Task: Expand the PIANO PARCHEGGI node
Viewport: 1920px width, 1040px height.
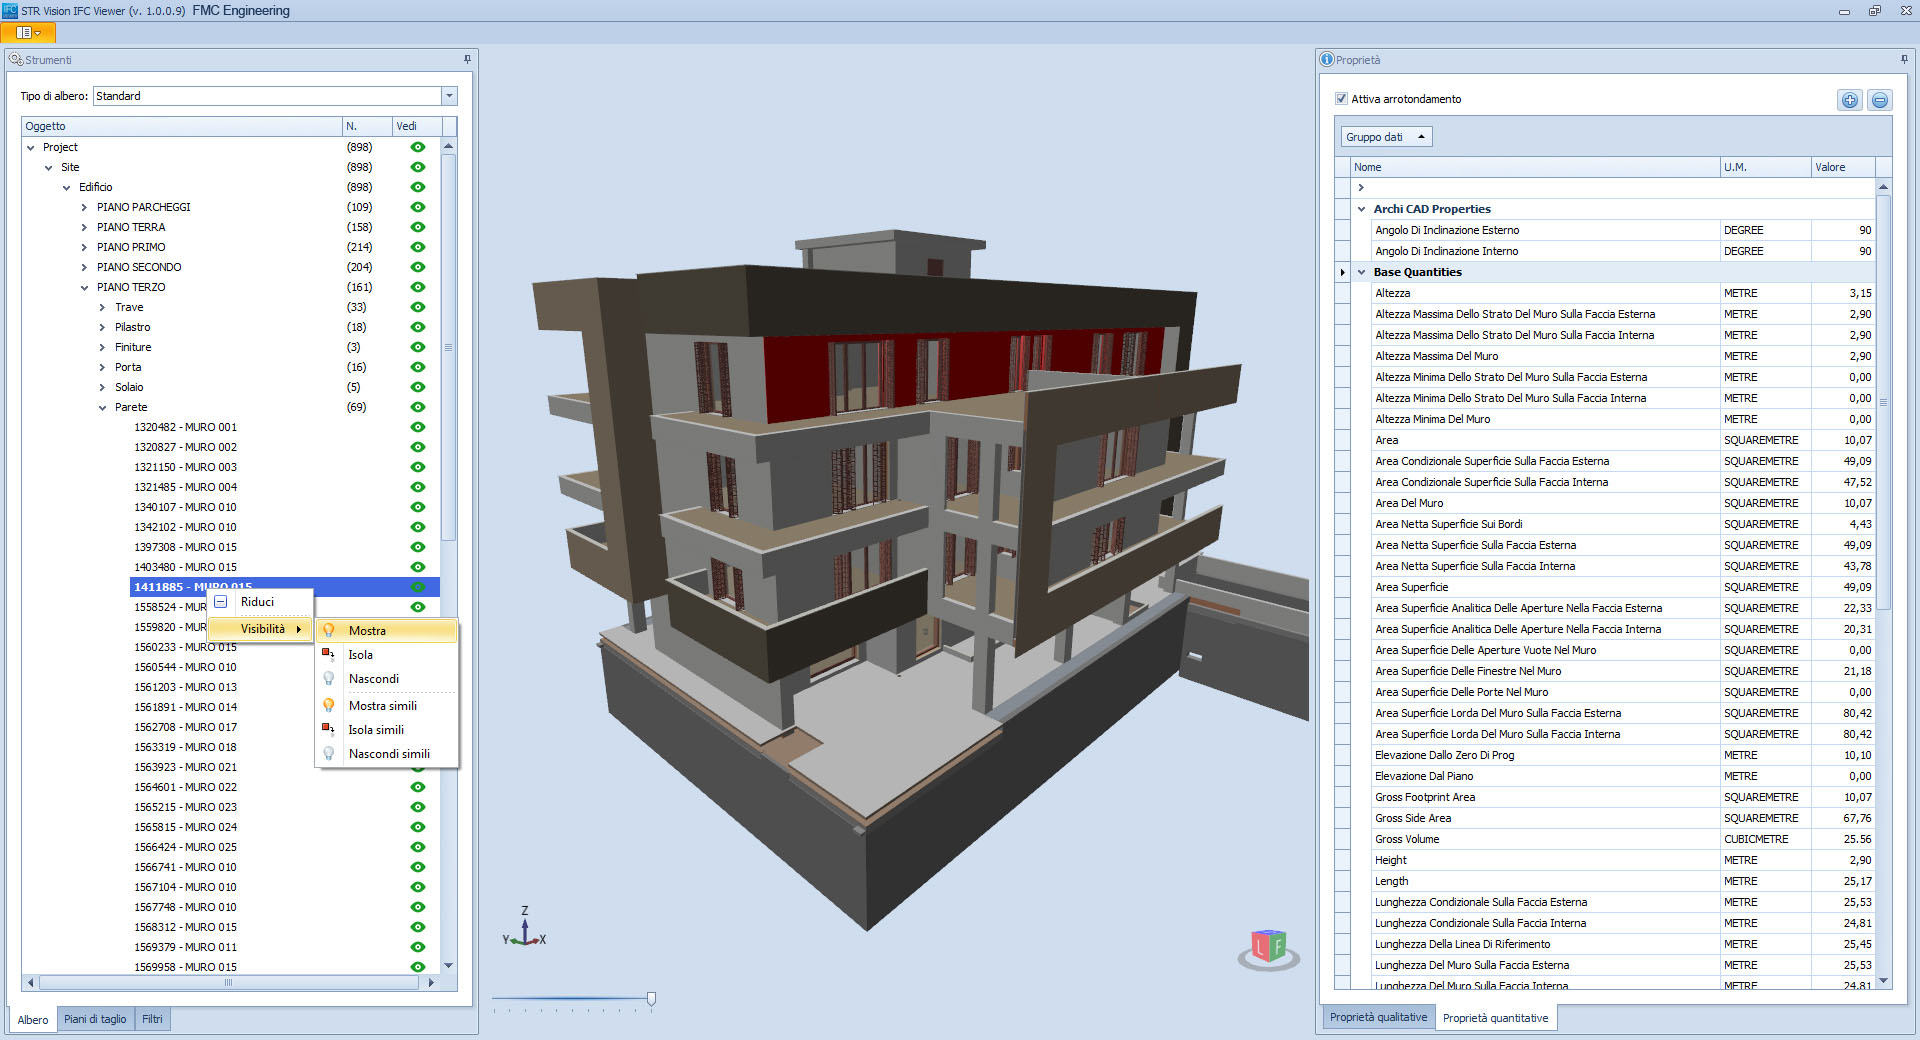Action: pyautogui.click(x=84, y=207)
